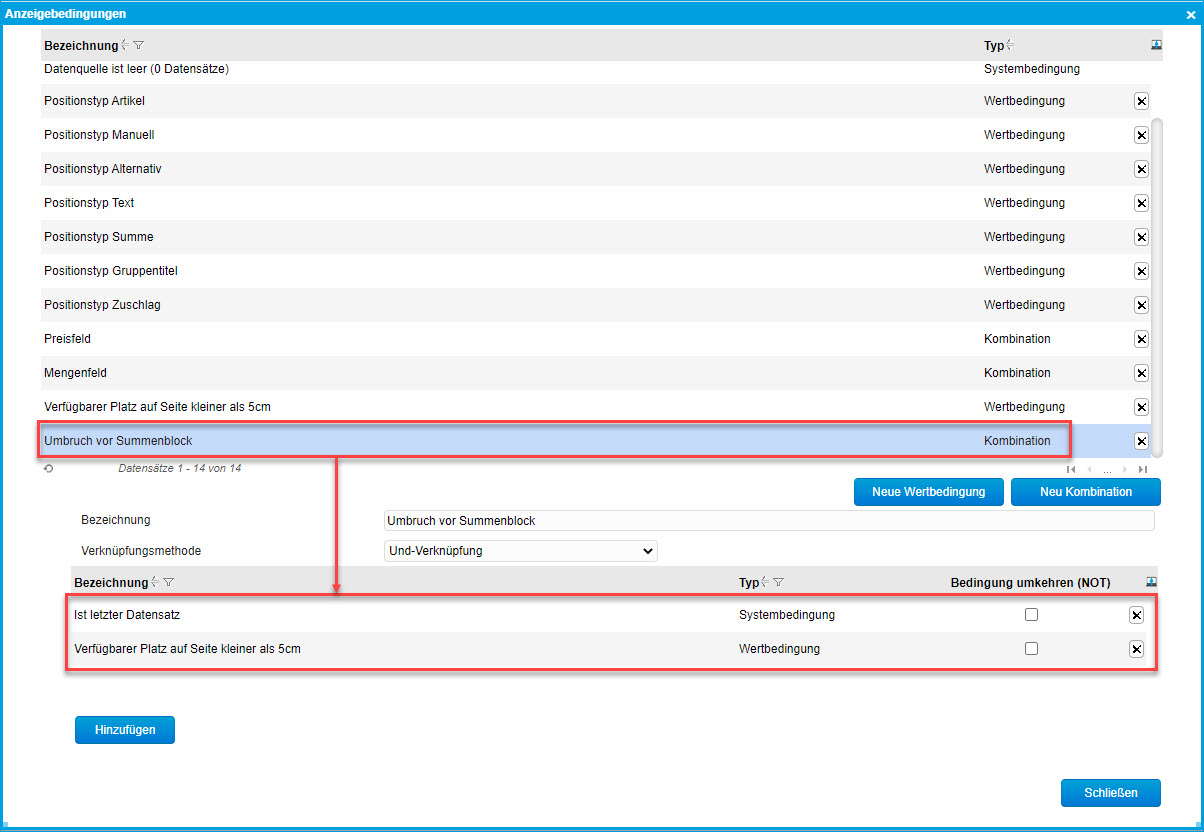Delete the Umbruch vor Summenblock entry
The width and height of the screenshot is (1204, 832).
tap(1141, 441)
